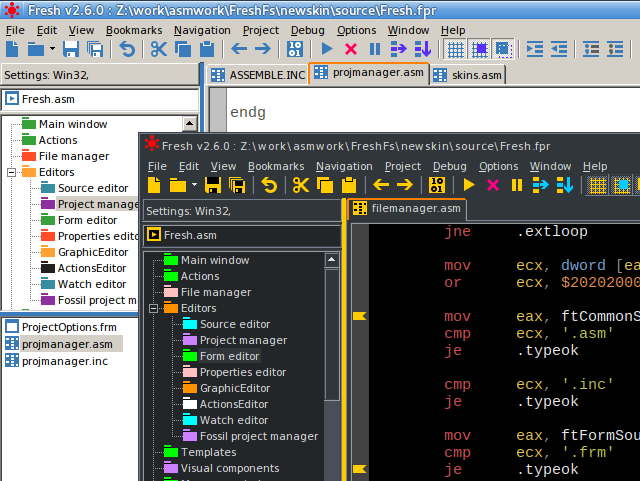Click red X stop icon in light toolbar
640x481 pixels.
click(351, 49)
